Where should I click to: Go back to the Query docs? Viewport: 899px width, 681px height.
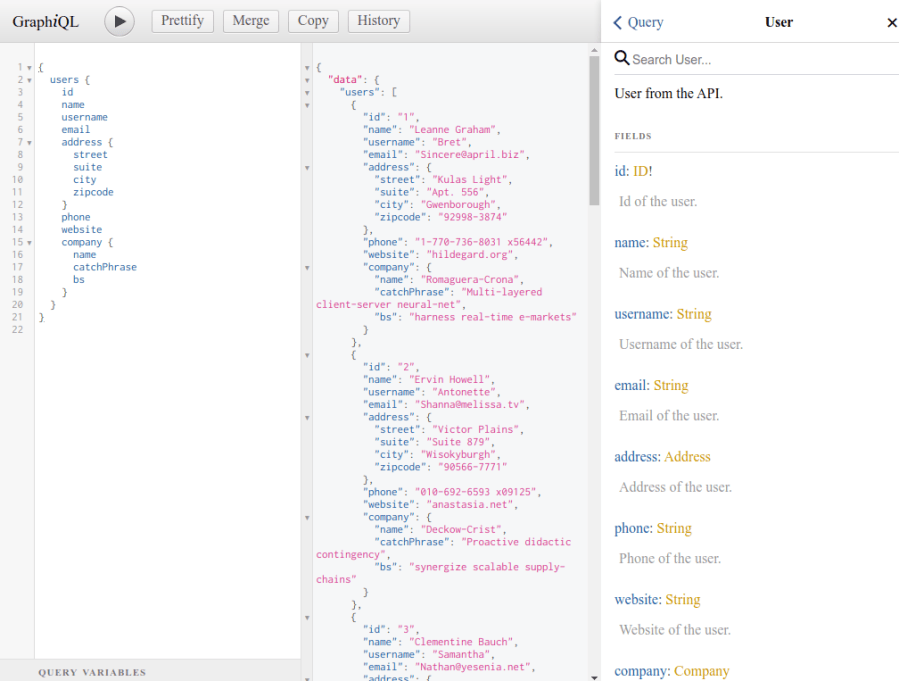638,22
